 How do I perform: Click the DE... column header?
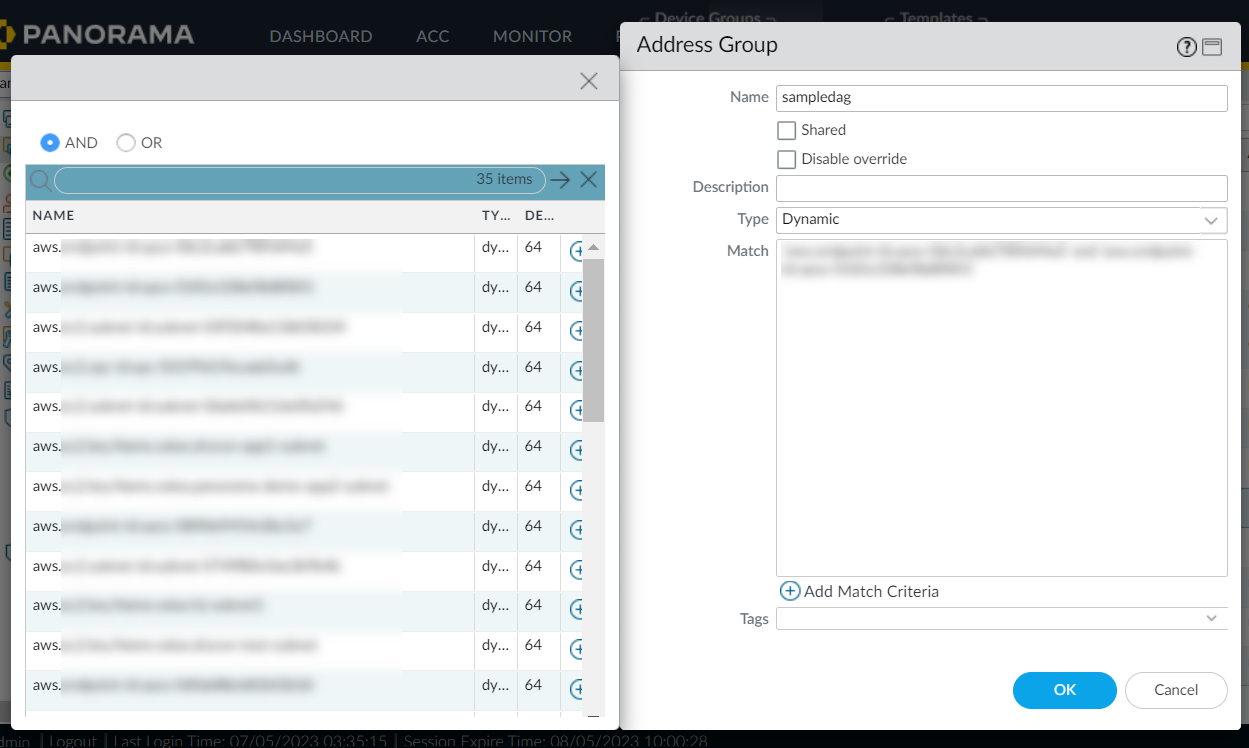pyautogui.click(x=539, y=216)
